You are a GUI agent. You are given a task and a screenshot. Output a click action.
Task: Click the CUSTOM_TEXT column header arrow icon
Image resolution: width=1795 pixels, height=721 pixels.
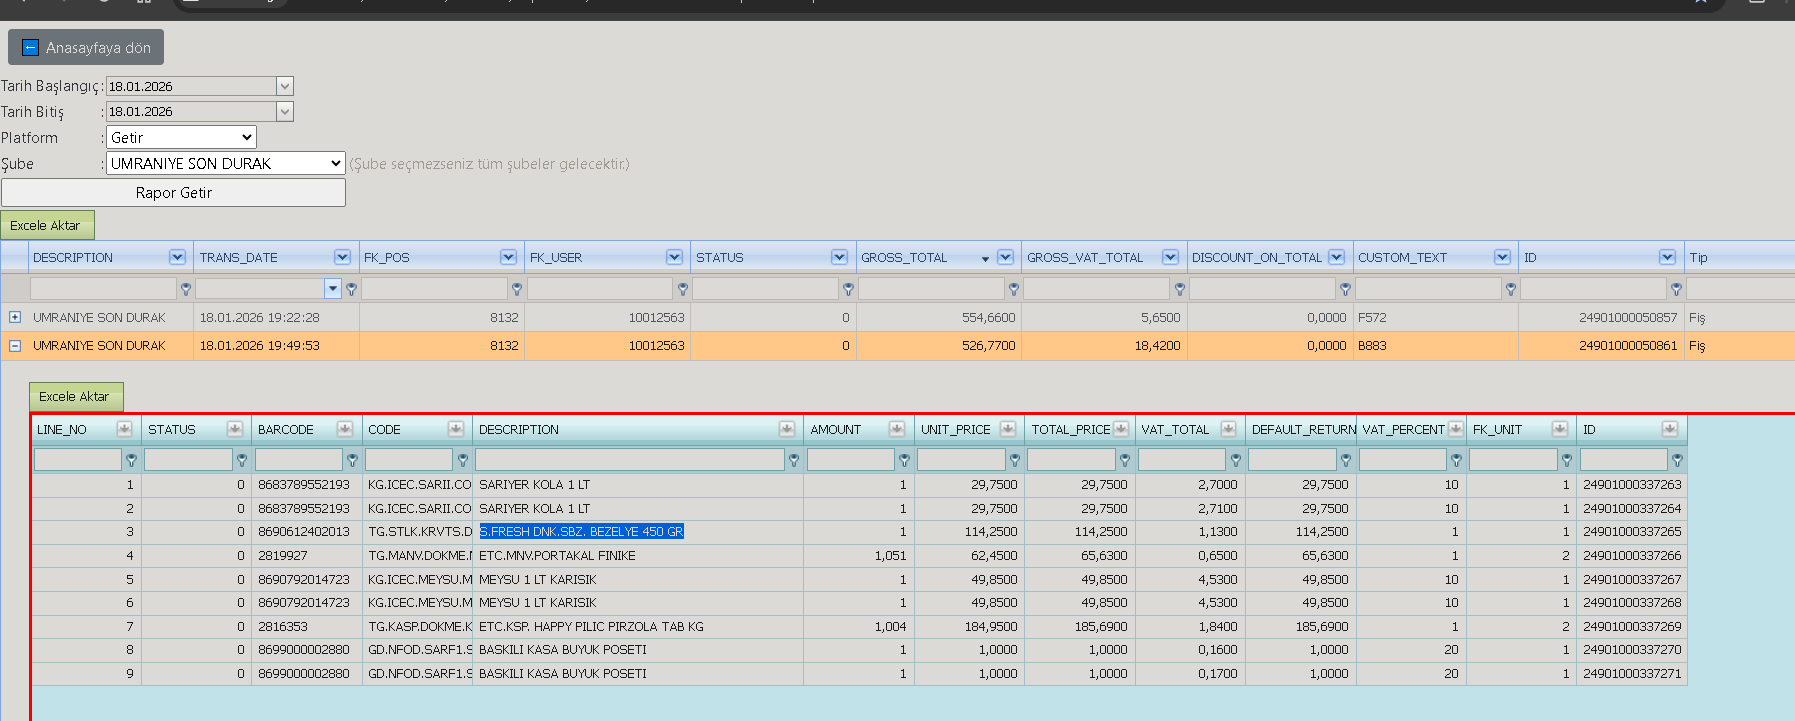[x=1502, y=257]
